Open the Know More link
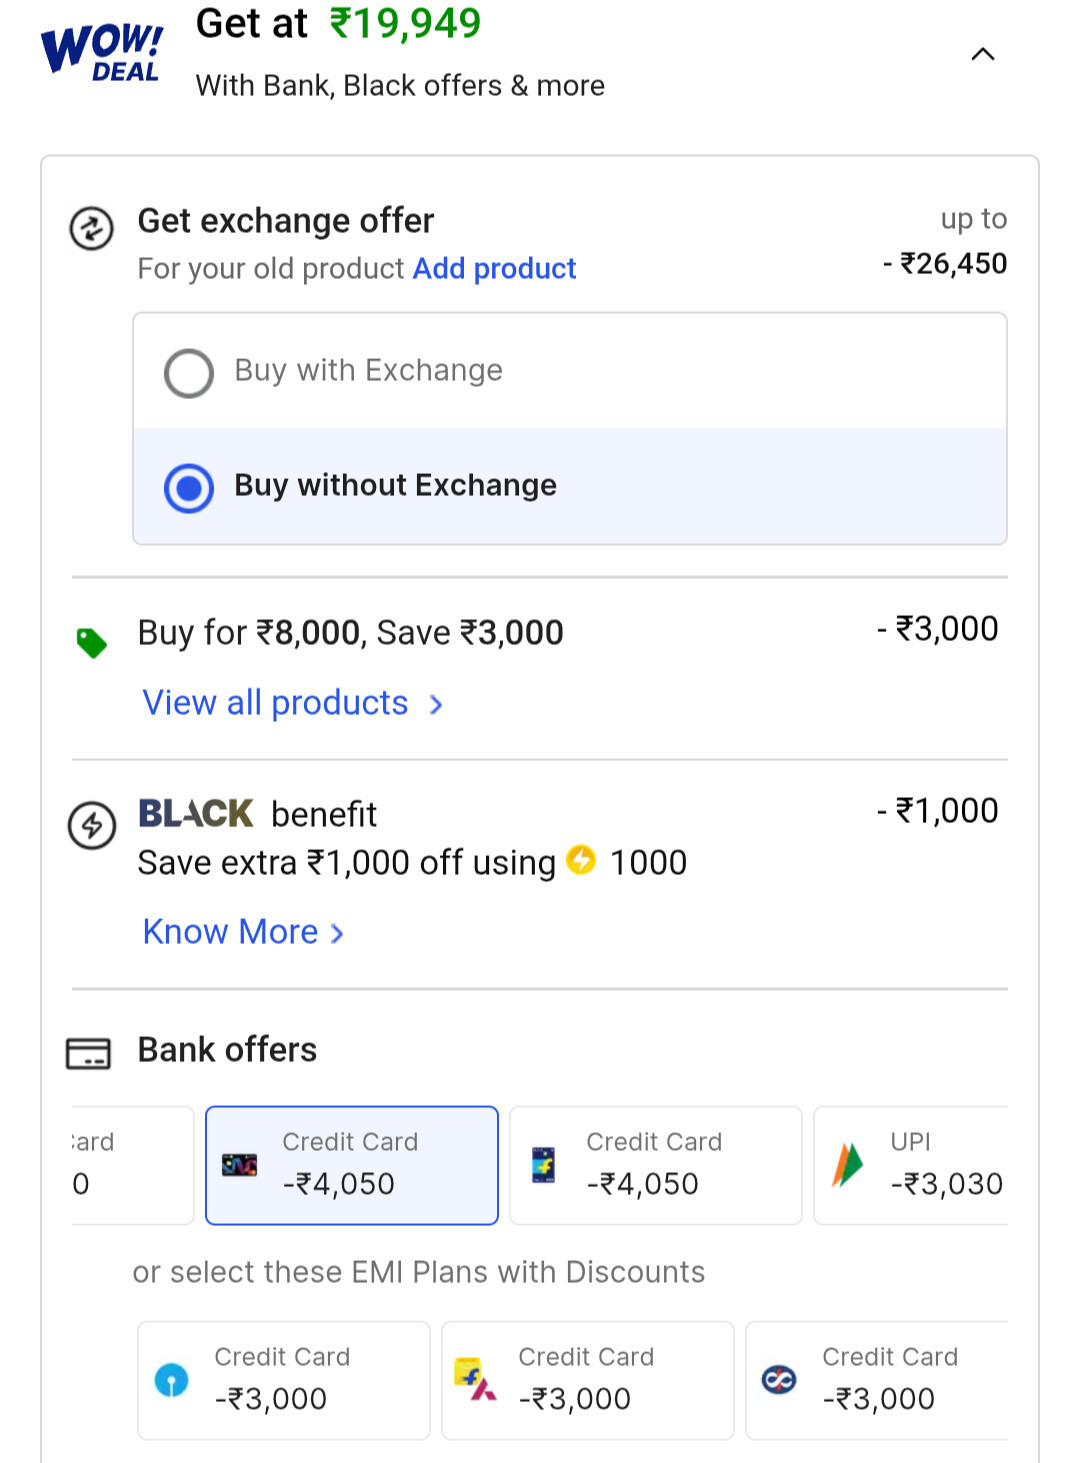The width and height of the screenshot is (1080, 1463). (230, 931)
